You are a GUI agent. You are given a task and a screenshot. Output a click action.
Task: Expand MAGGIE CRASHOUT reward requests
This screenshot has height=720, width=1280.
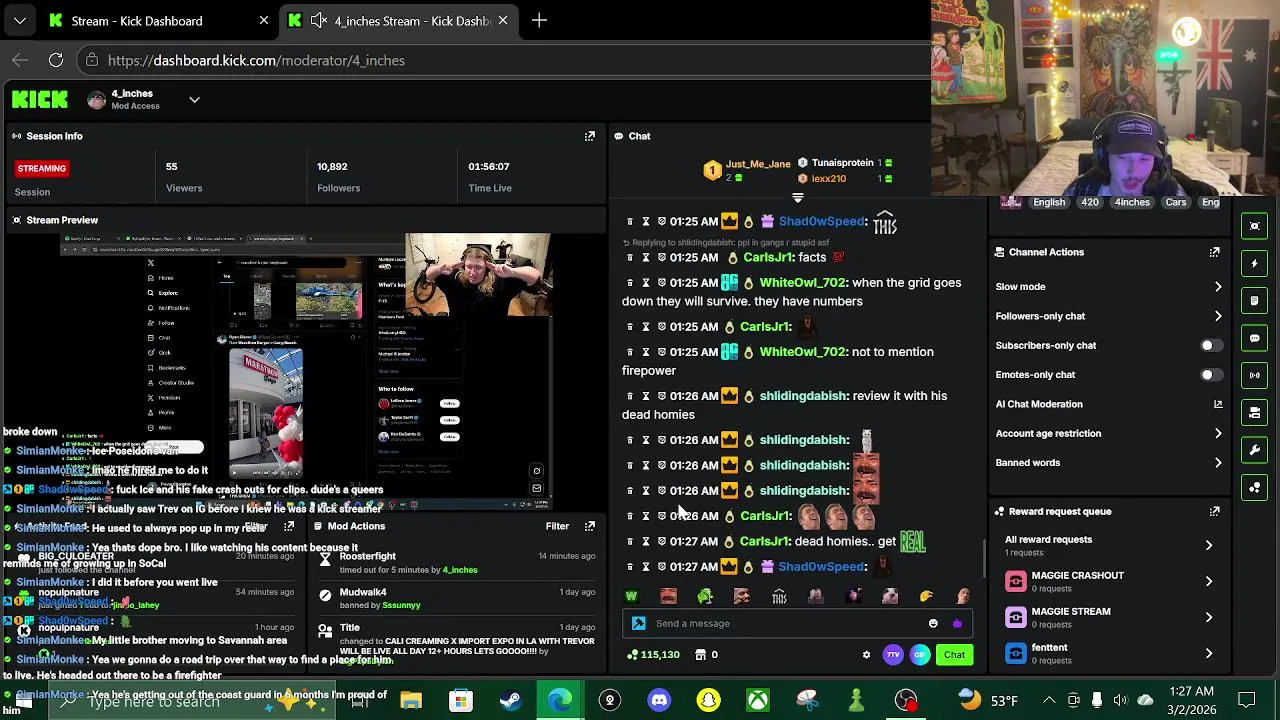[x=1209, y=581]
